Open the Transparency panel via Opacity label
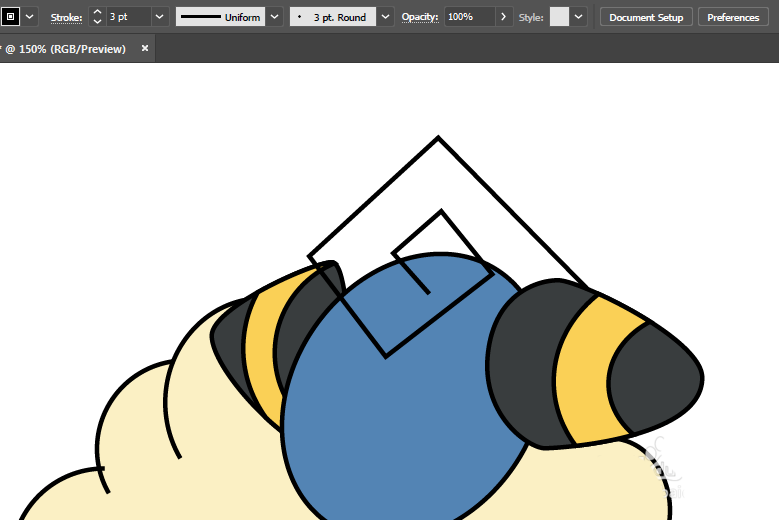The image size is (779, 520). coord(420,17)
